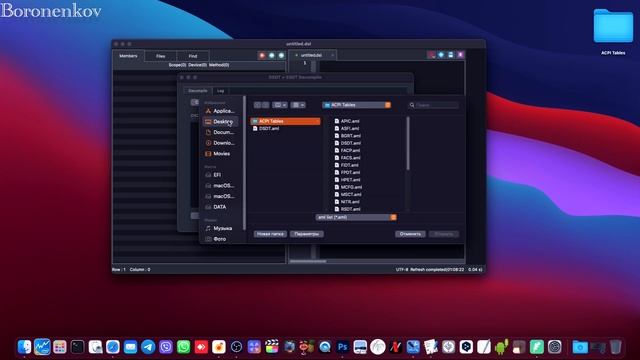Select the highlighted ACPI Tables folder row
Image resolution: width=640 pixels, height=360 pixels.
coord(285,121)
